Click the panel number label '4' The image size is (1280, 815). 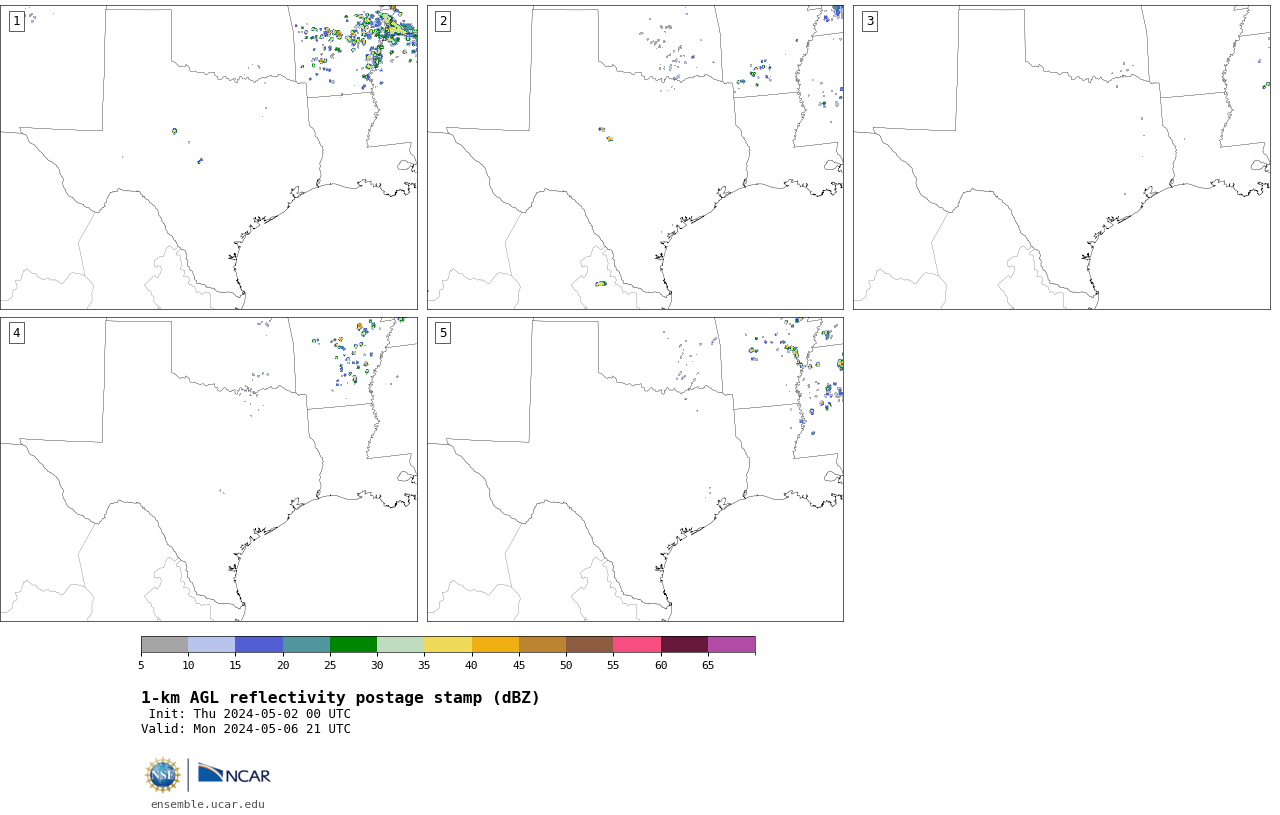(16, 333)
